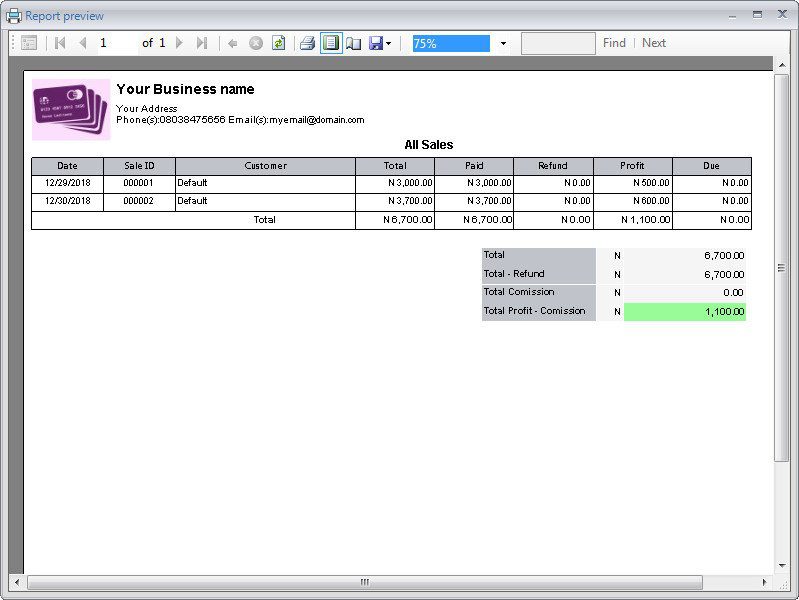799x600 pixels.
Task: Stop report rendering icon
Action: 256,43
